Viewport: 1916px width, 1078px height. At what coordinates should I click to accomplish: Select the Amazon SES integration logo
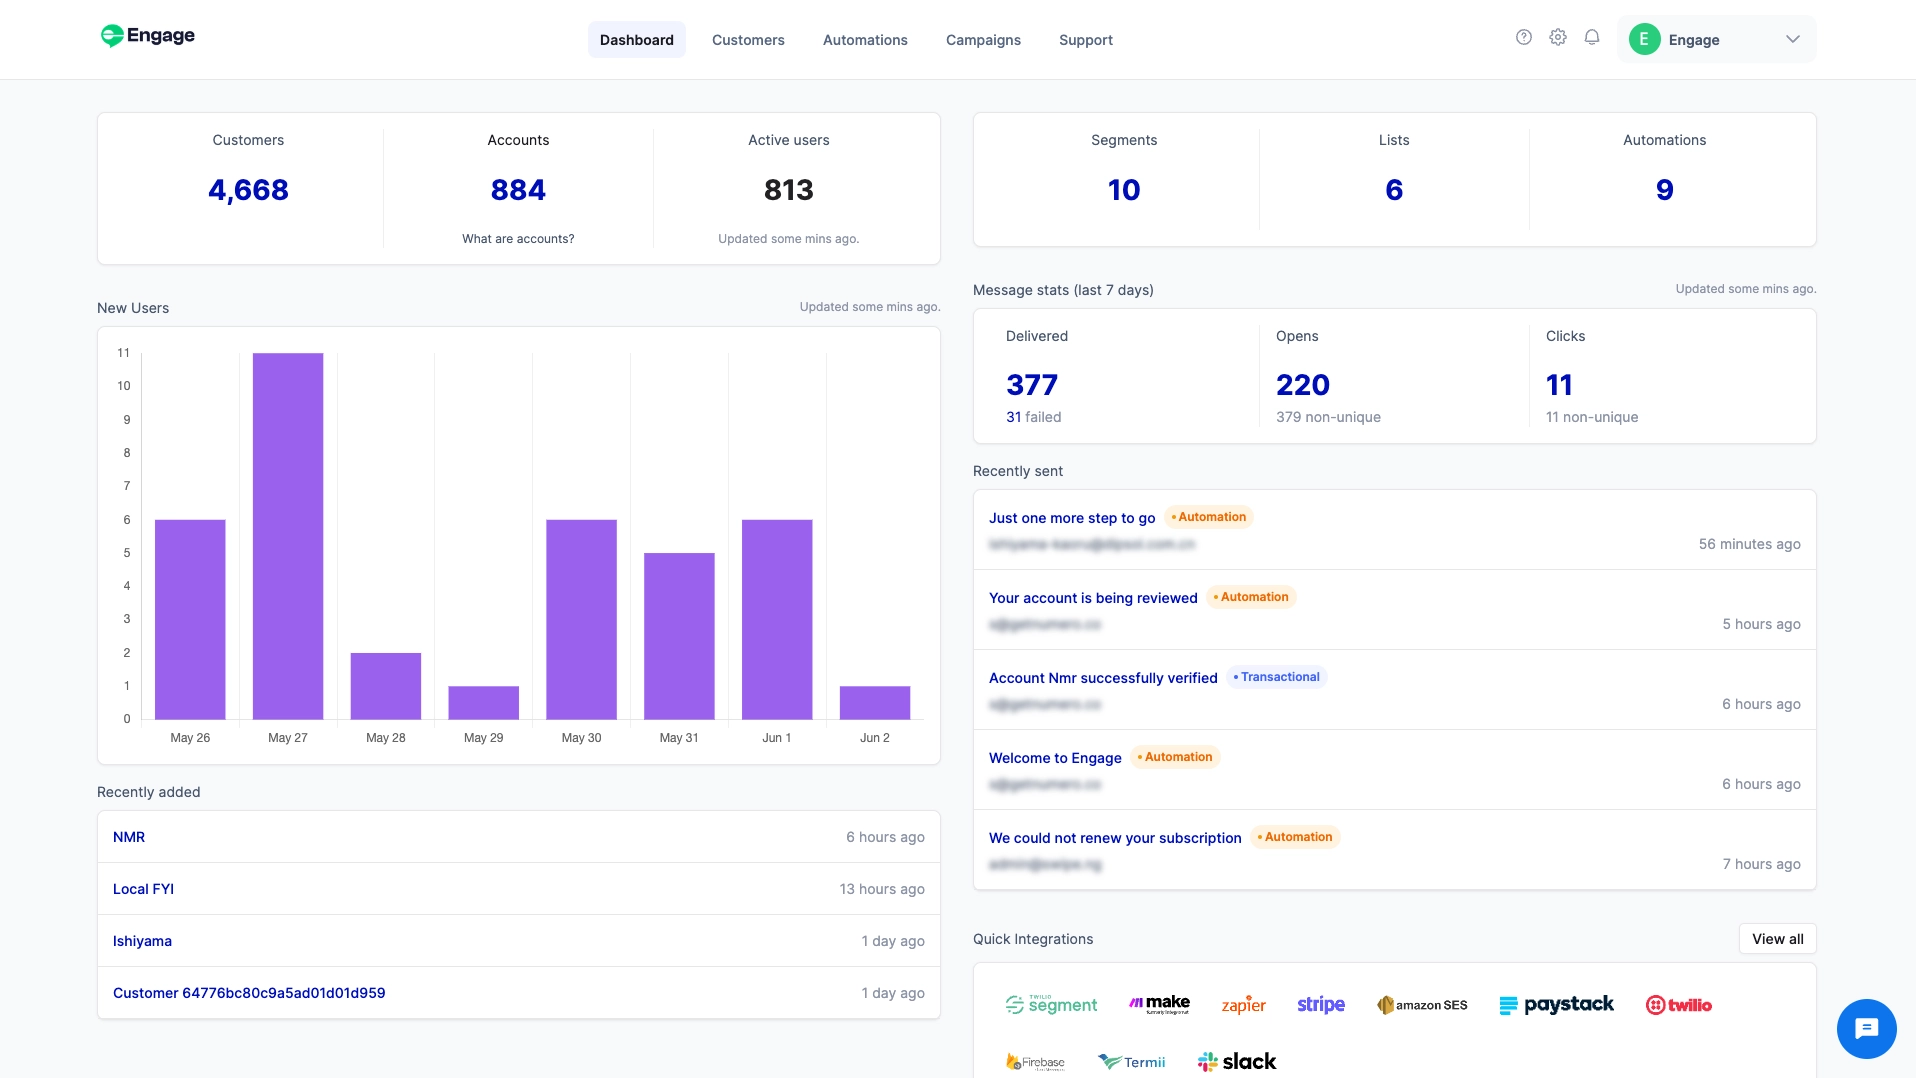coord(1421,1004)
